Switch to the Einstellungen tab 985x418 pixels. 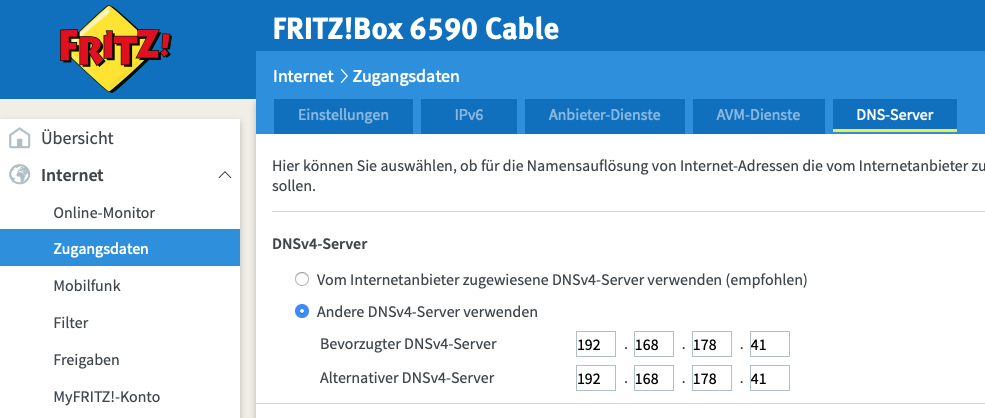pyautogui.click(x=343, y=115)
